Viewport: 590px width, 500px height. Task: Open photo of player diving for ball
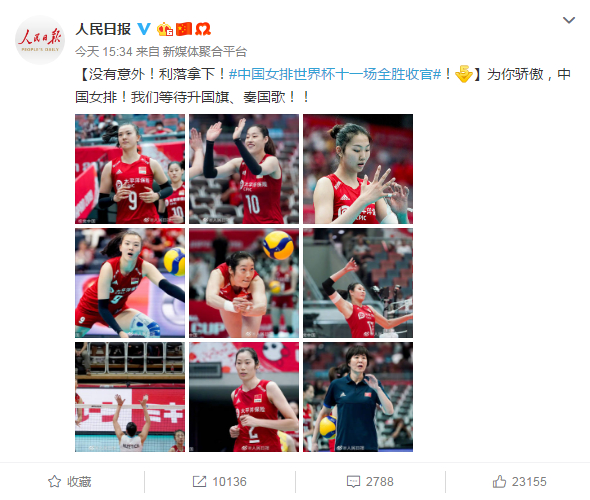click(244, 283)
